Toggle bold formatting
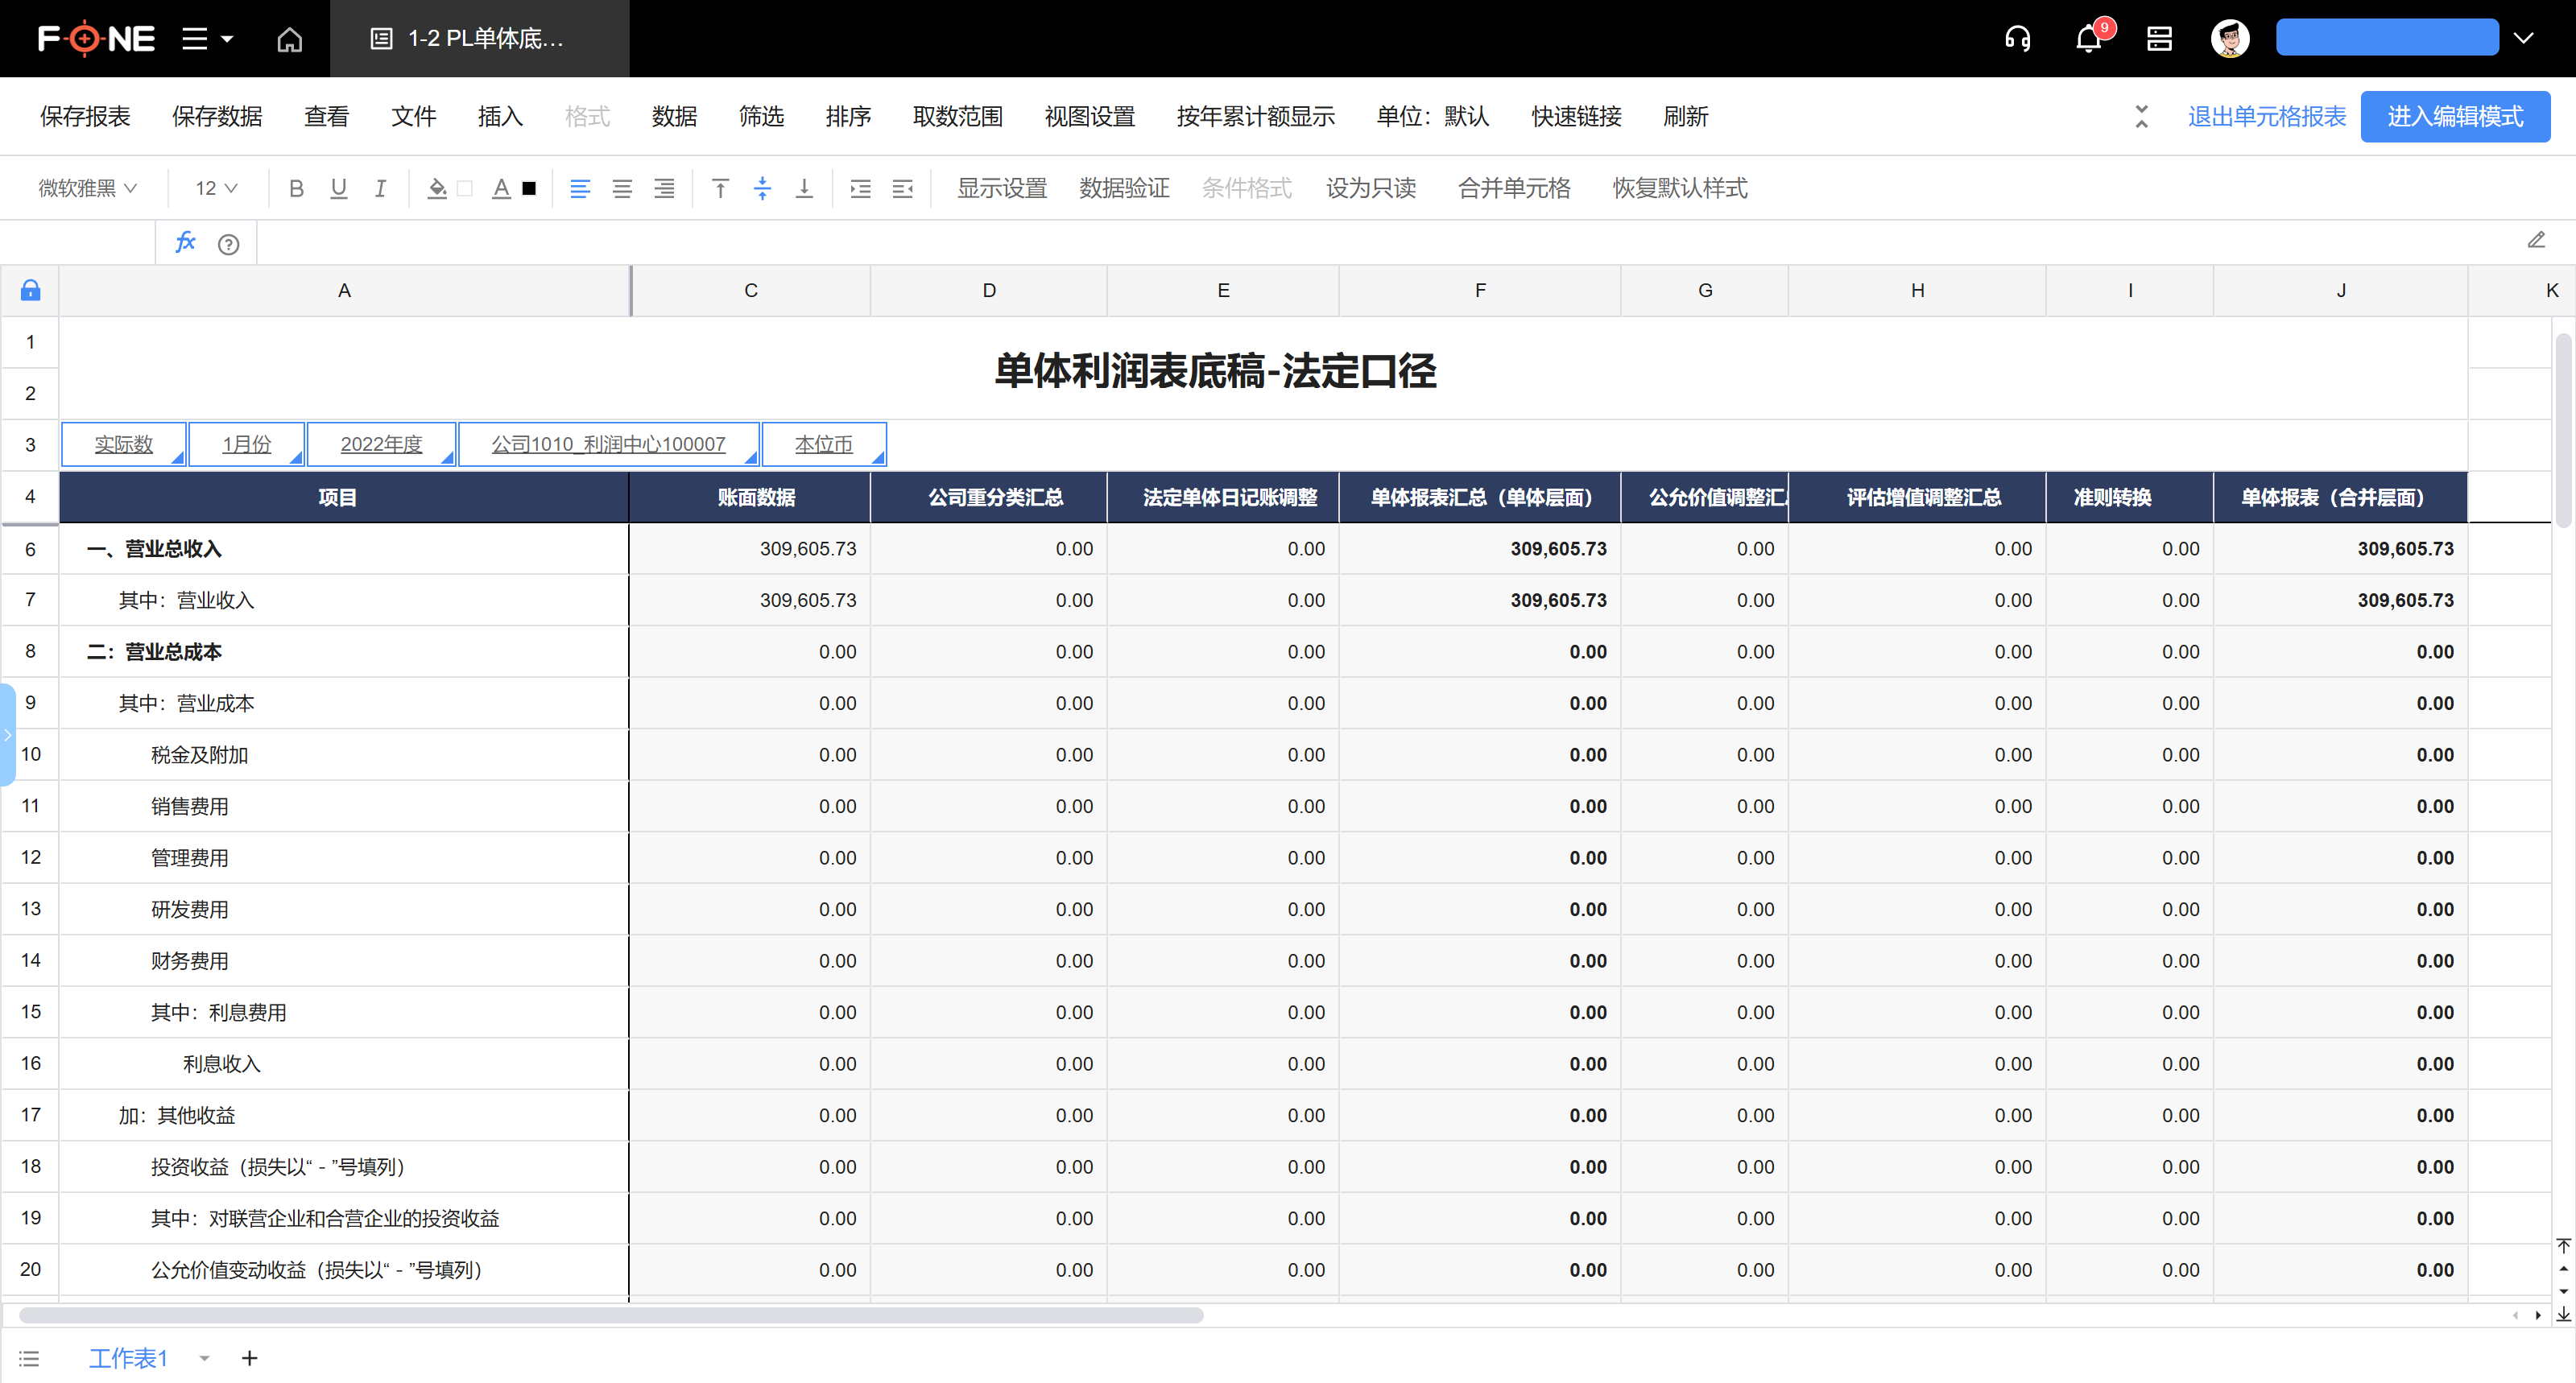Image resolution: width=2576 pixels, height=1383 pixels. [296, 188]
